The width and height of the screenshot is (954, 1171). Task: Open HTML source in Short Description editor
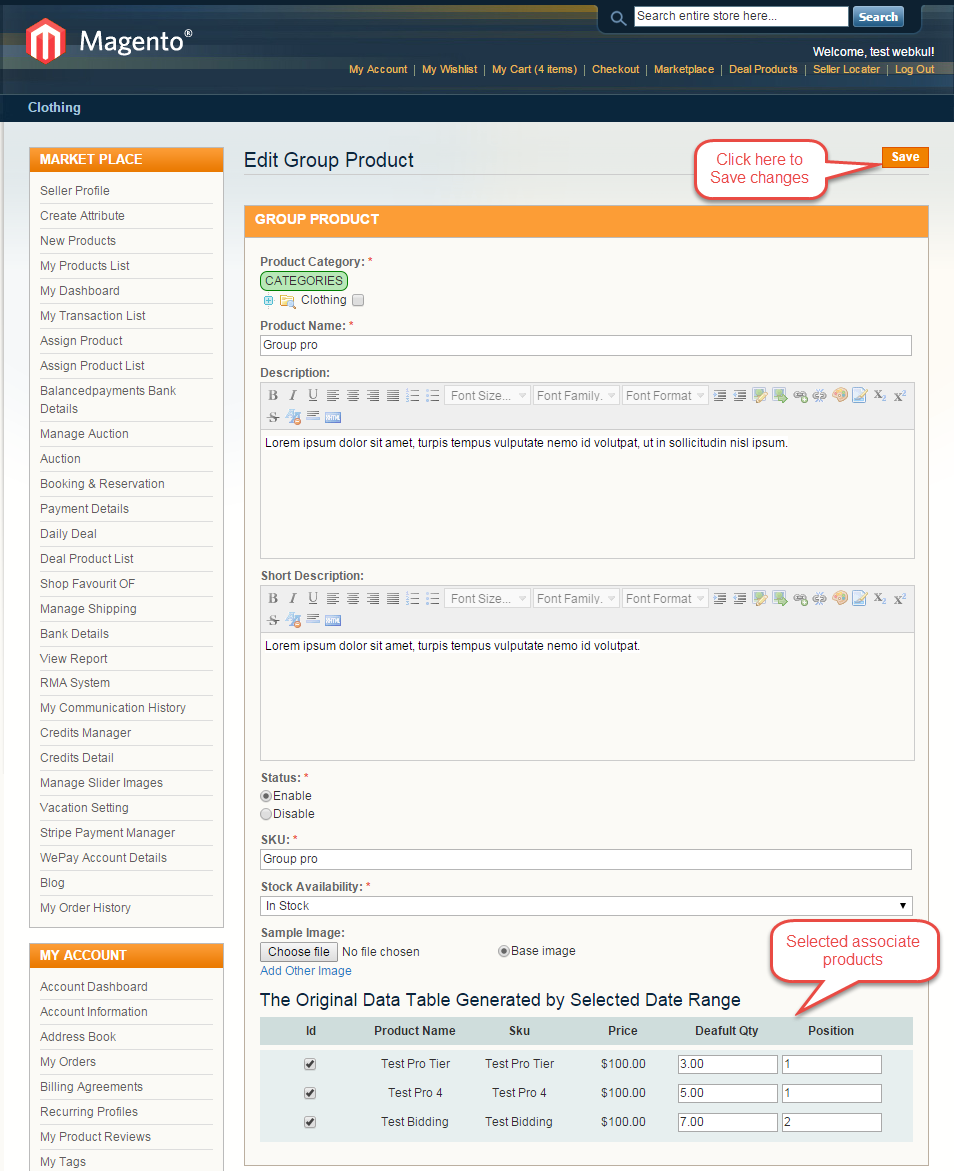[x=333, y=620]
